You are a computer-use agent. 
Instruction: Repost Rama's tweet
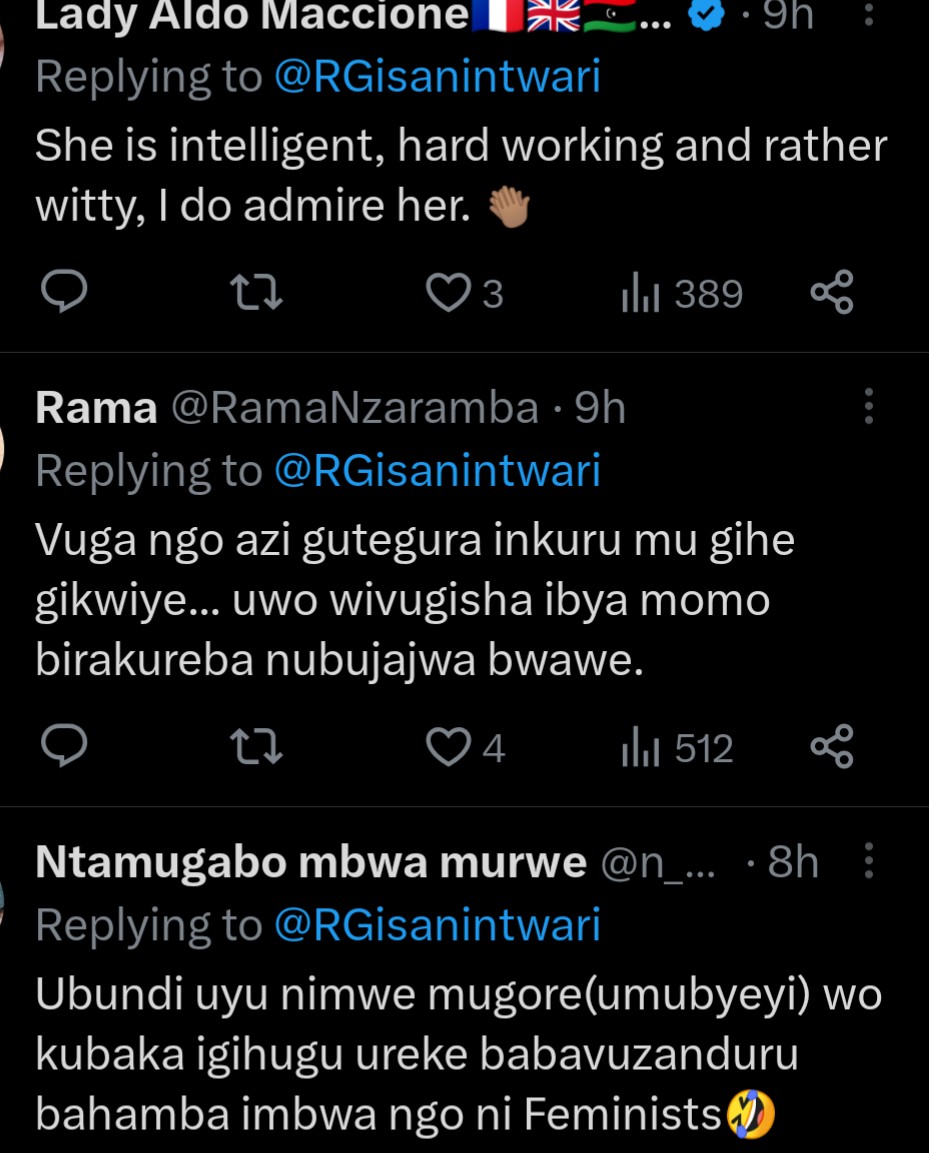[x=256, y=747]
